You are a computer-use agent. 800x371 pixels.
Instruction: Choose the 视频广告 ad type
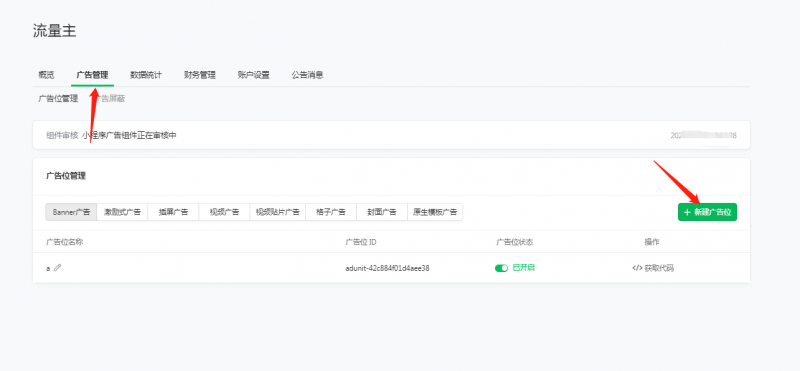click(x=224, y=212)
